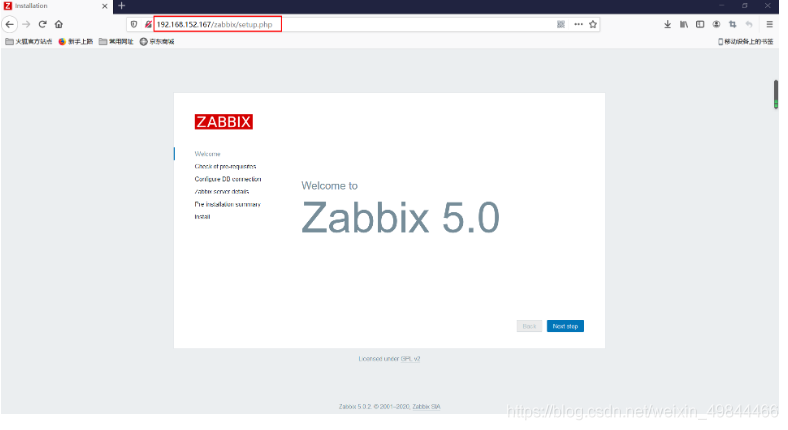Click the browser forward arrow
This screenshot has width=788, height=430.
pos(26,24)
